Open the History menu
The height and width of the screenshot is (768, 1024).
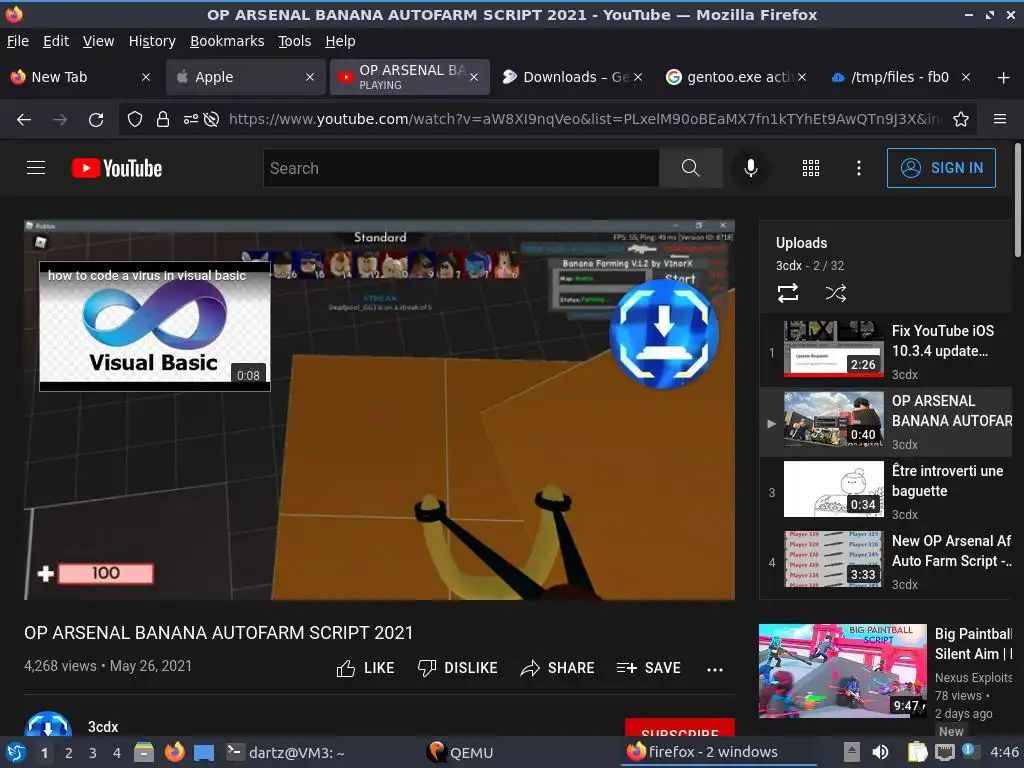(x=152, y=41)
